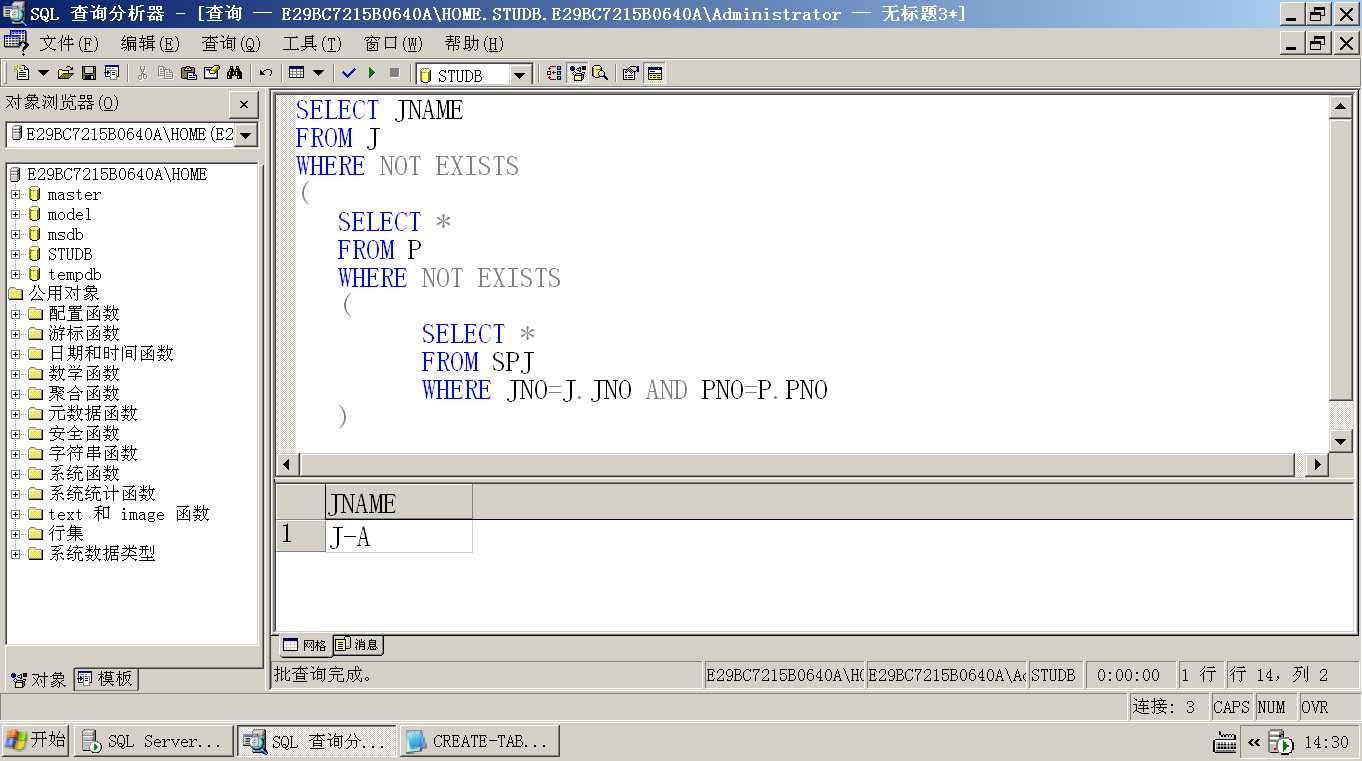1362x761 pixels.
Task: Switch to the 消息 results tab
Action: click(357, 645)
